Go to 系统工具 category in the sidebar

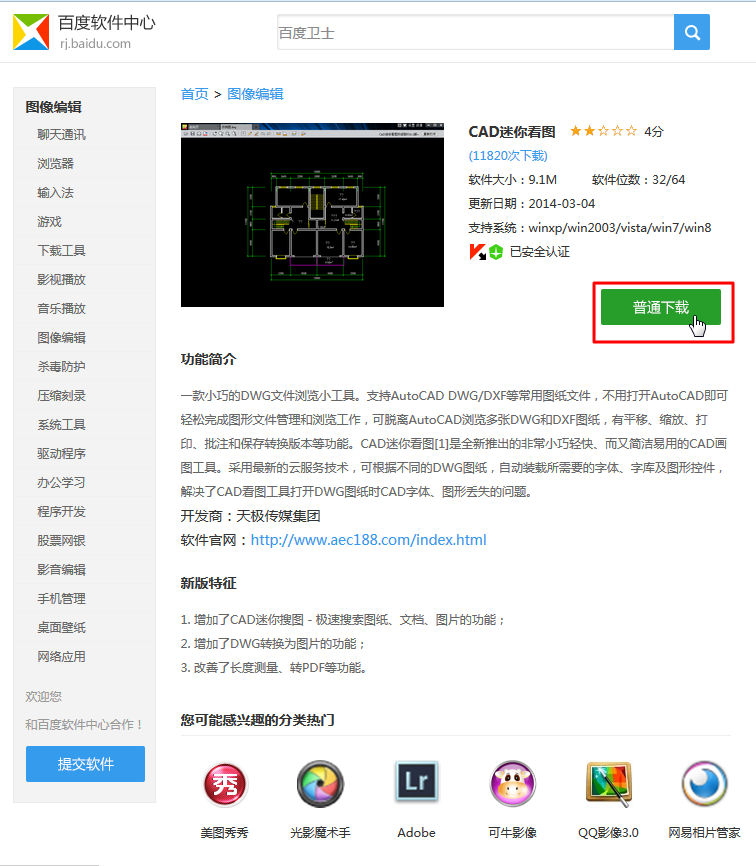click(x=61, y=425)
